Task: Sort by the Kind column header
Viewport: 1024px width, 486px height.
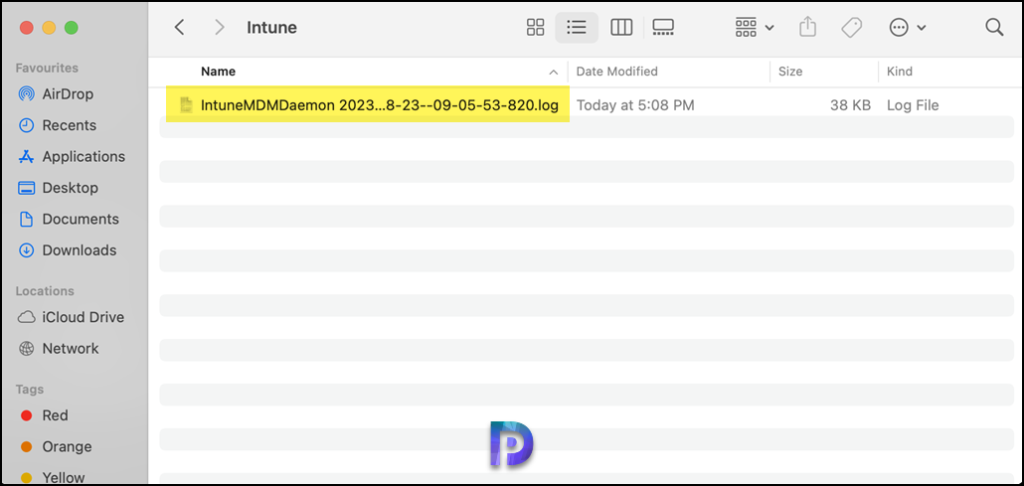Action: click(899, 71)
